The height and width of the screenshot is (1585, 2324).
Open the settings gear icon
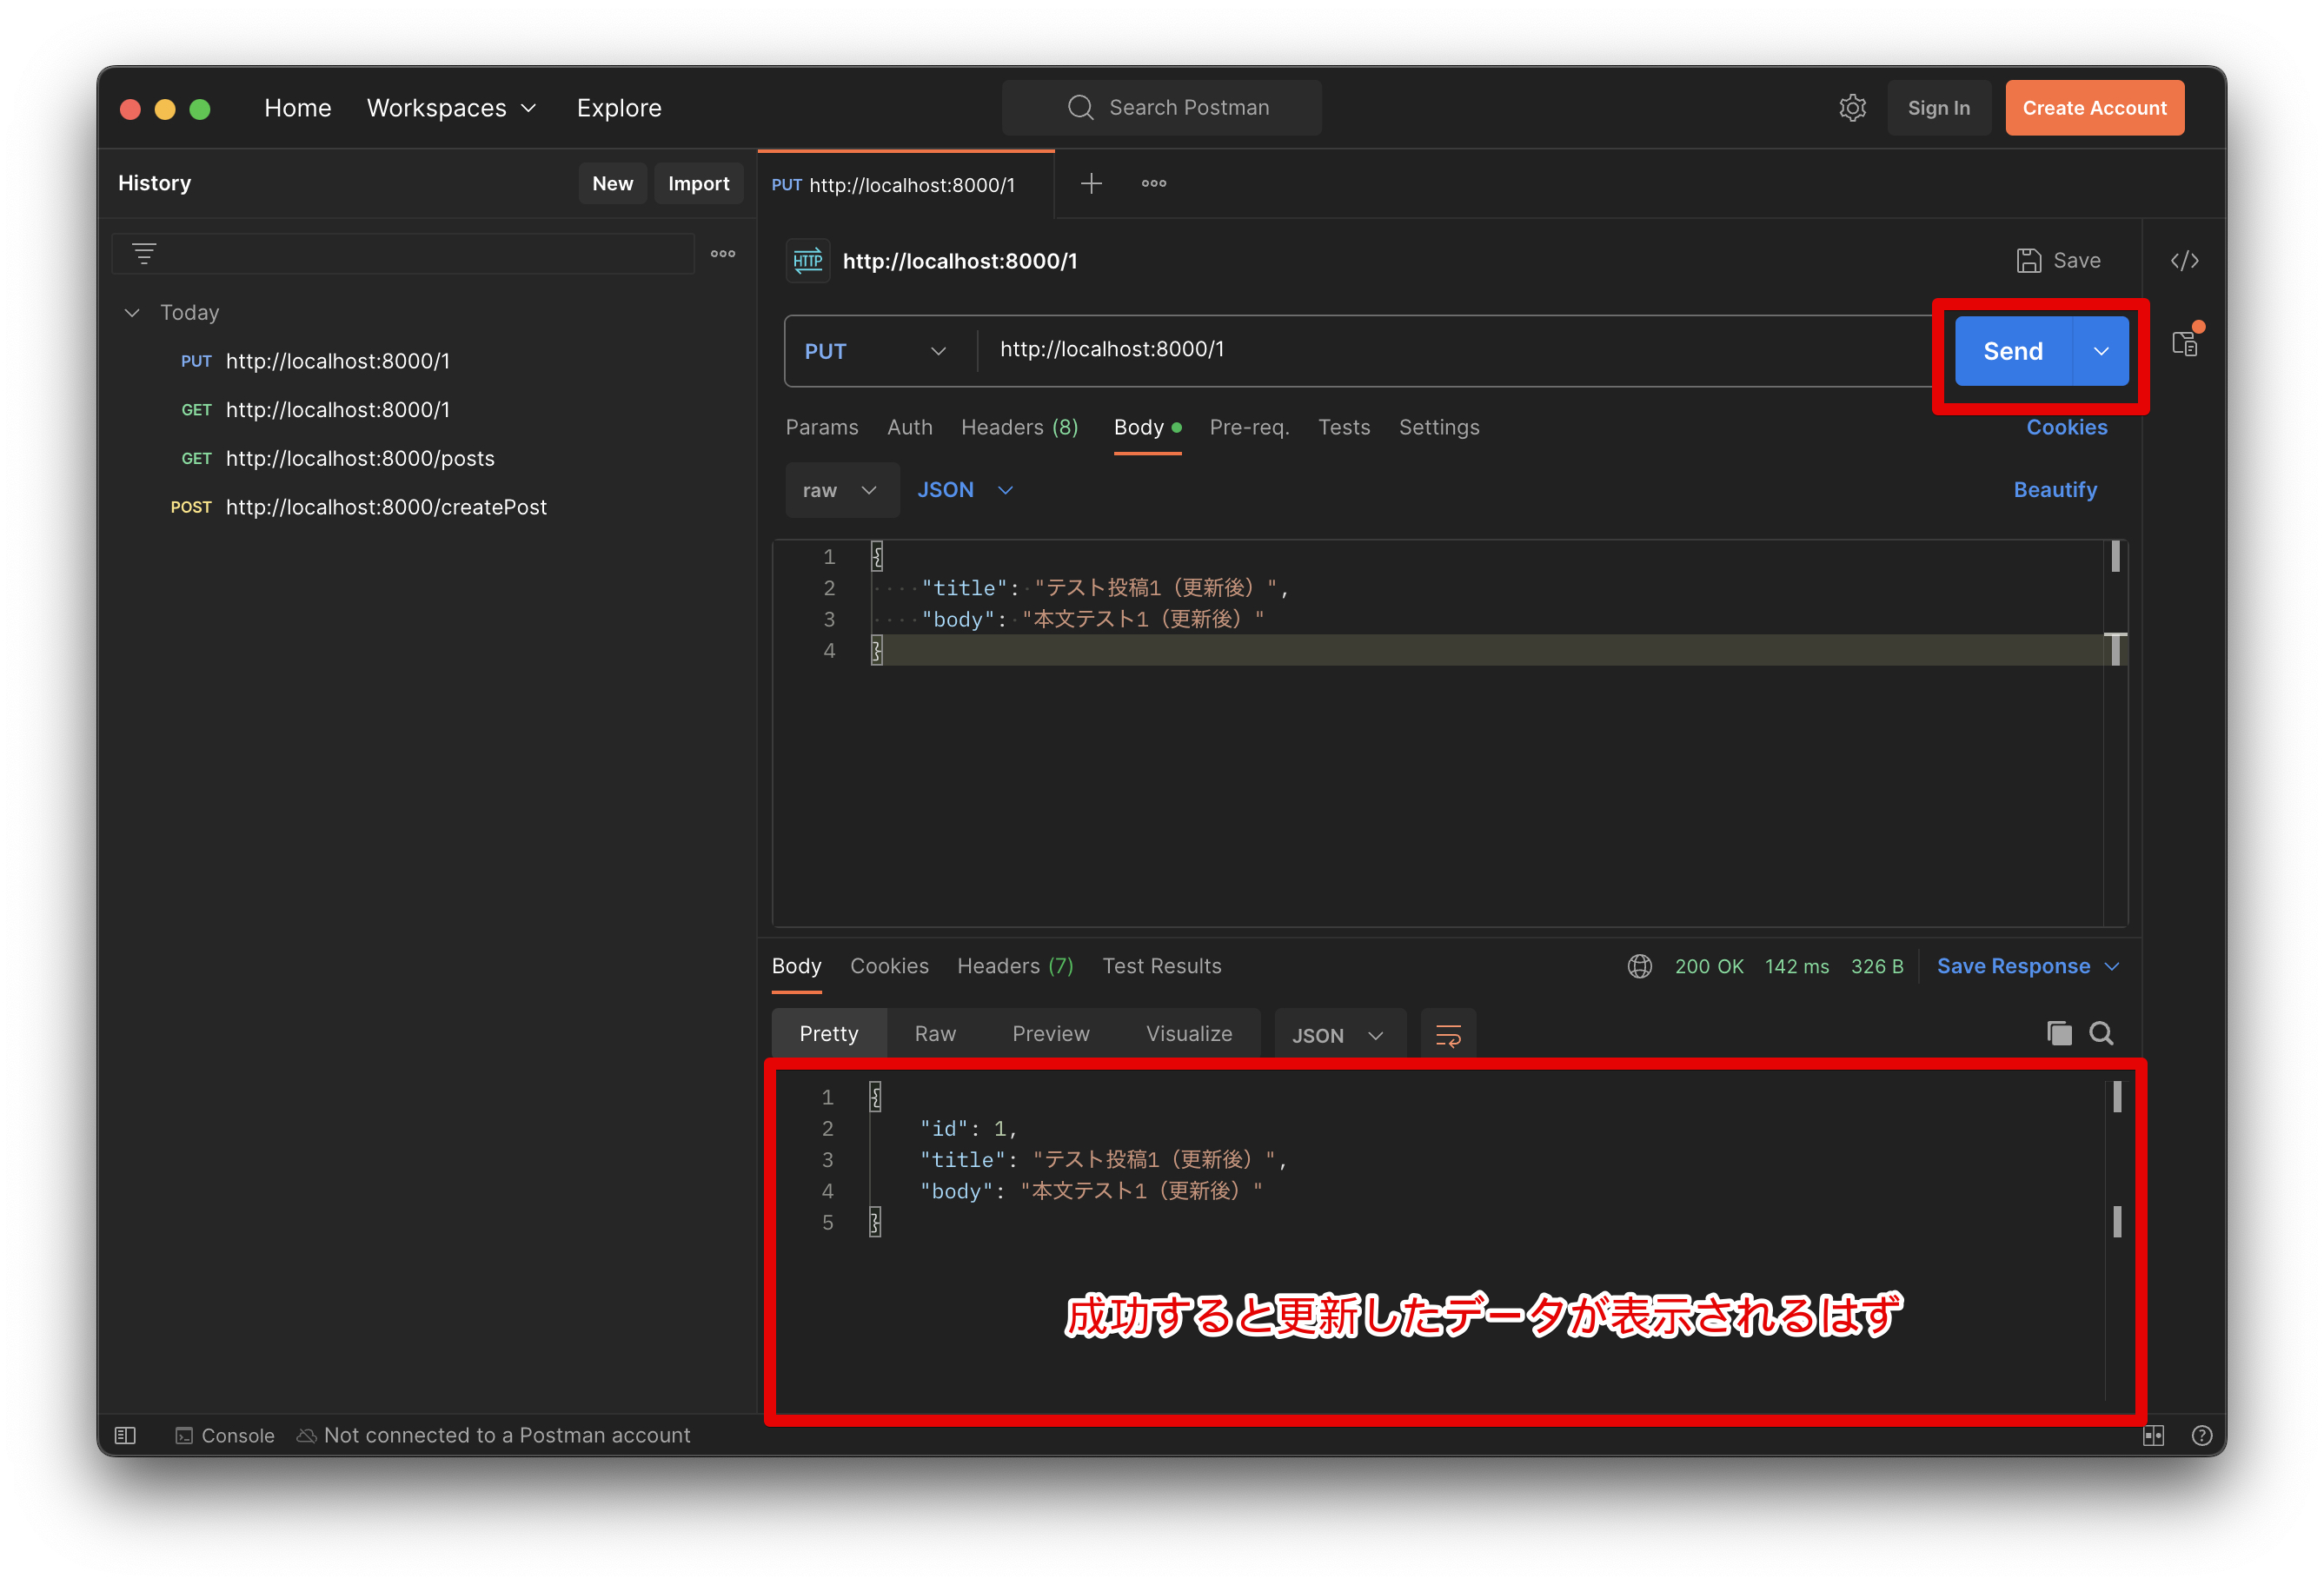1852,108
